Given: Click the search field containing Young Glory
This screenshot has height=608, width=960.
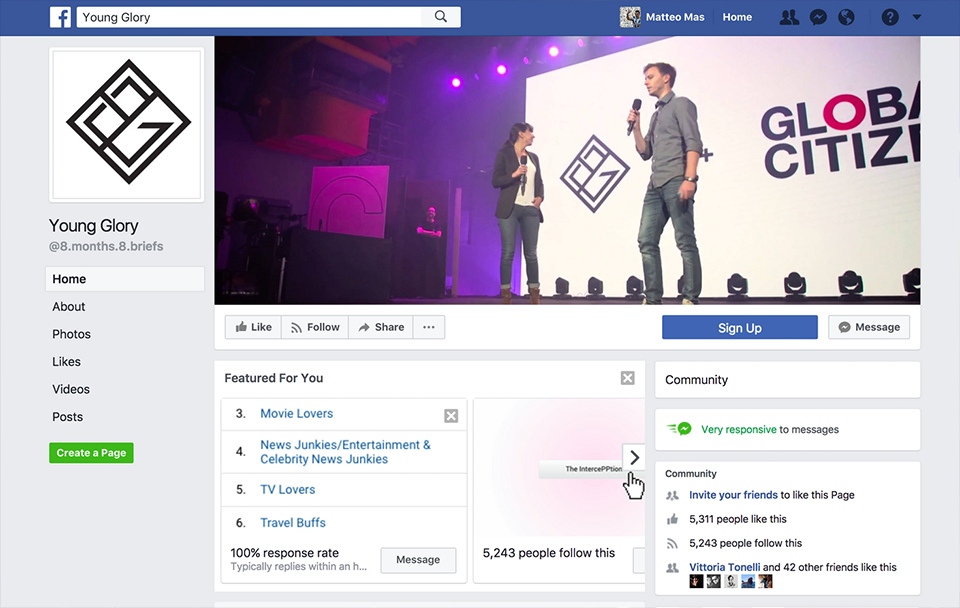Looking at the screenshot, I should (x=250, y=17).
